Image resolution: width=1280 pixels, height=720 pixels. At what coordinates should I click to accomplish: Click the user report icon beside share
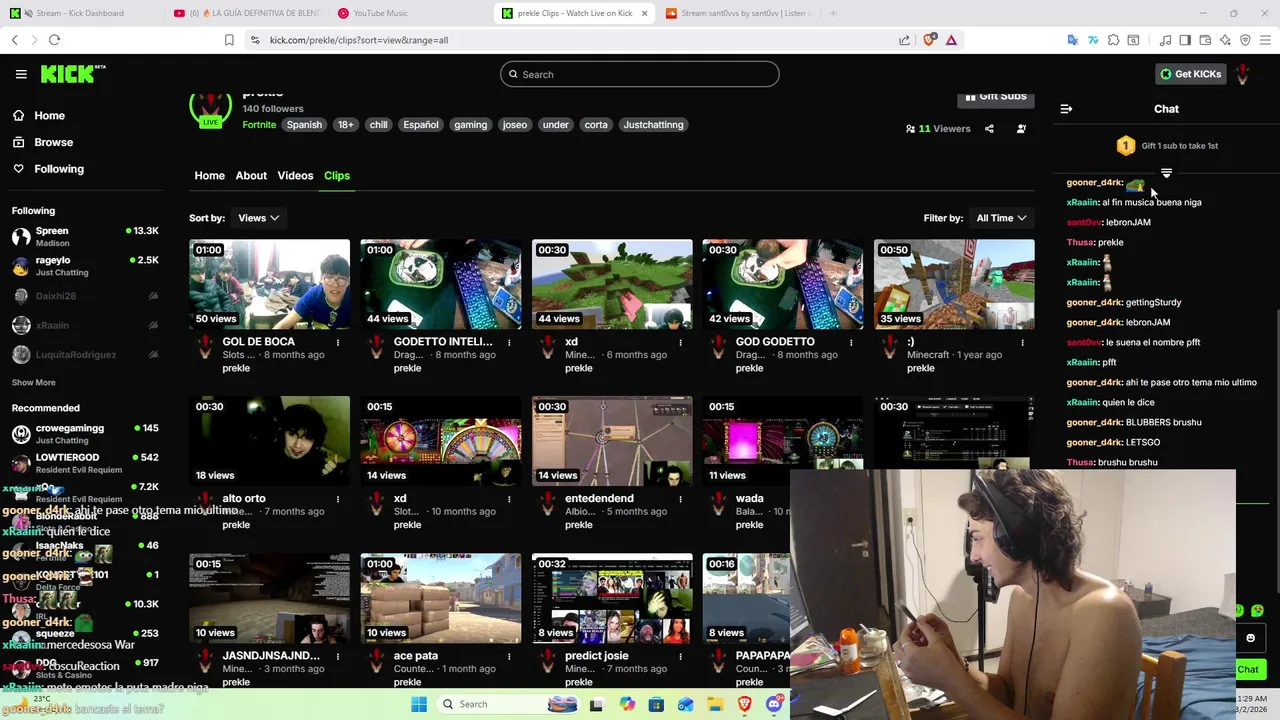tap(1021, 129)
